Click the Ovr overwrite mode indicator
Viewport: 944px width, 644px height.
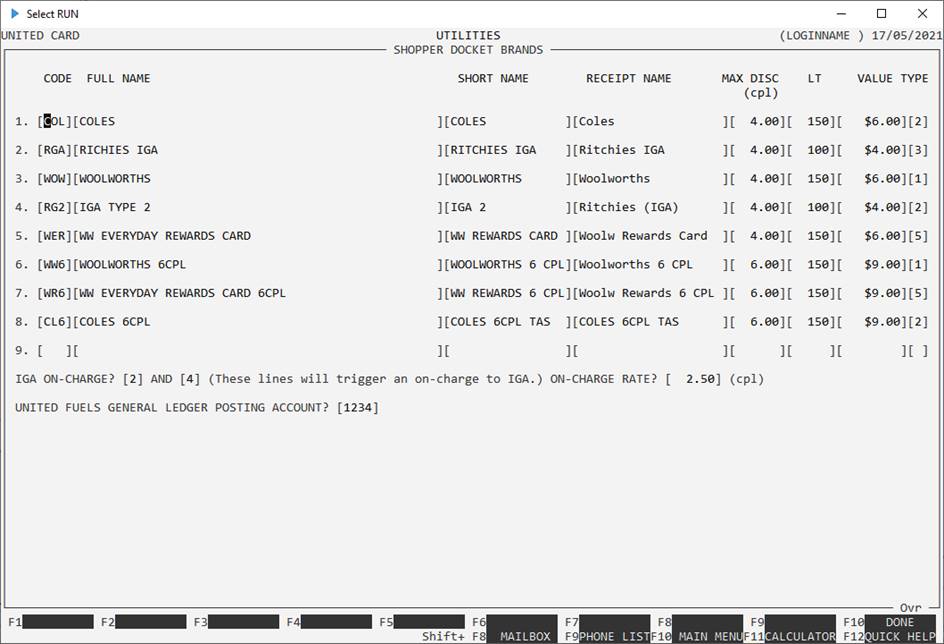910,607
